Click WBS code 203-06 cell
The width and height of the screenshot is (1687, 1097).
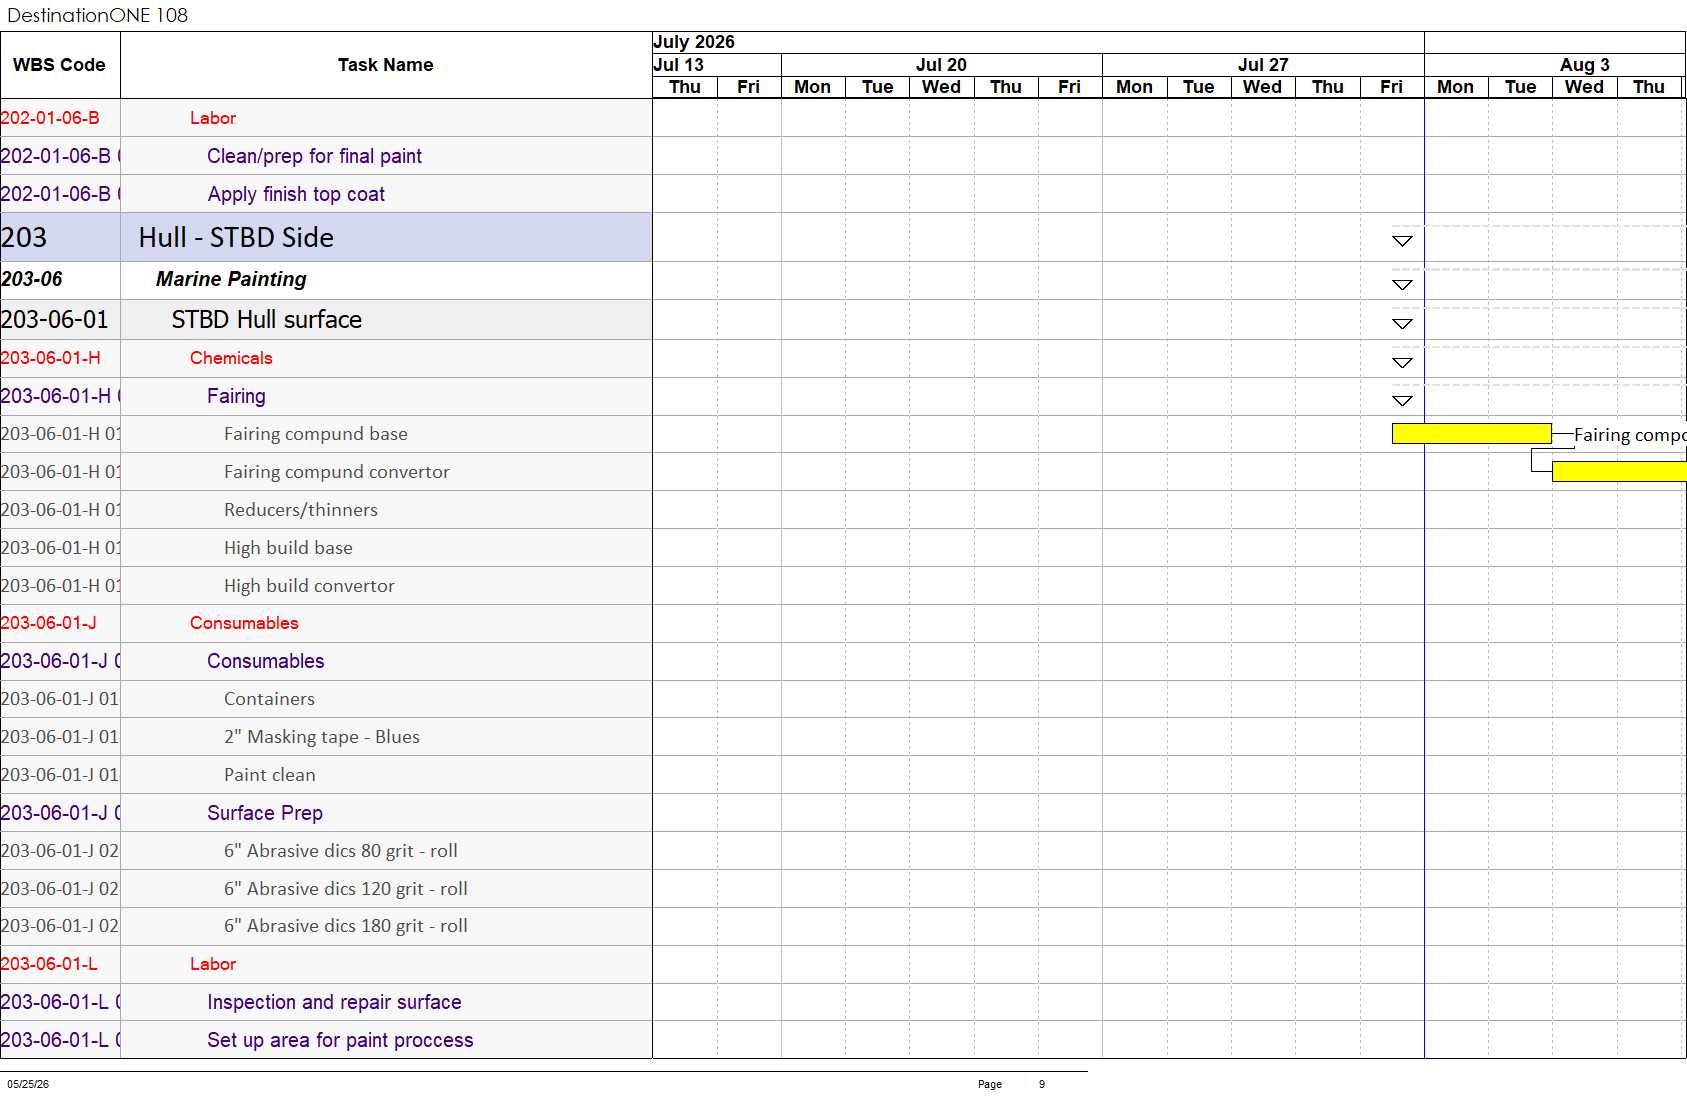[60, 280]
